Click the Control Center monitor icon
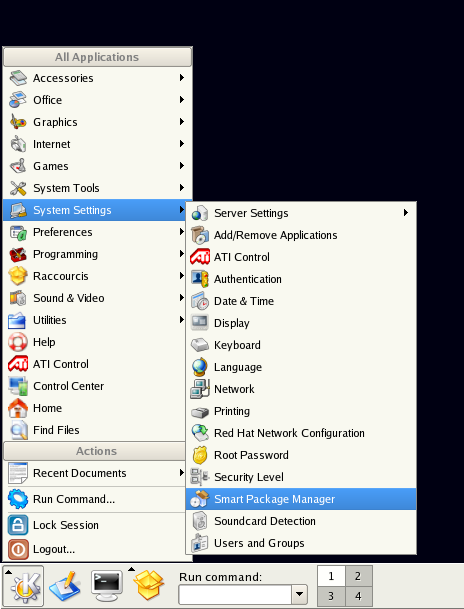This screenshot has height=609, width=464. 18,386
